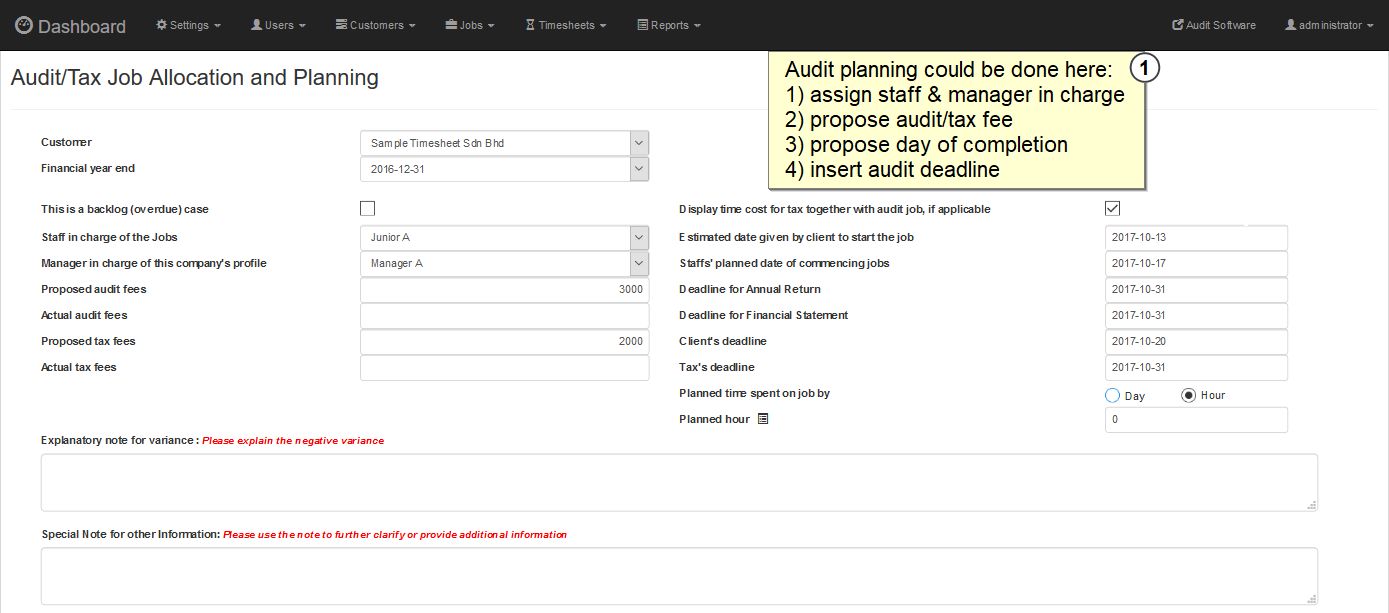
Task: Click the numbered step 1 circle marker
Action: click(1145, 68)
